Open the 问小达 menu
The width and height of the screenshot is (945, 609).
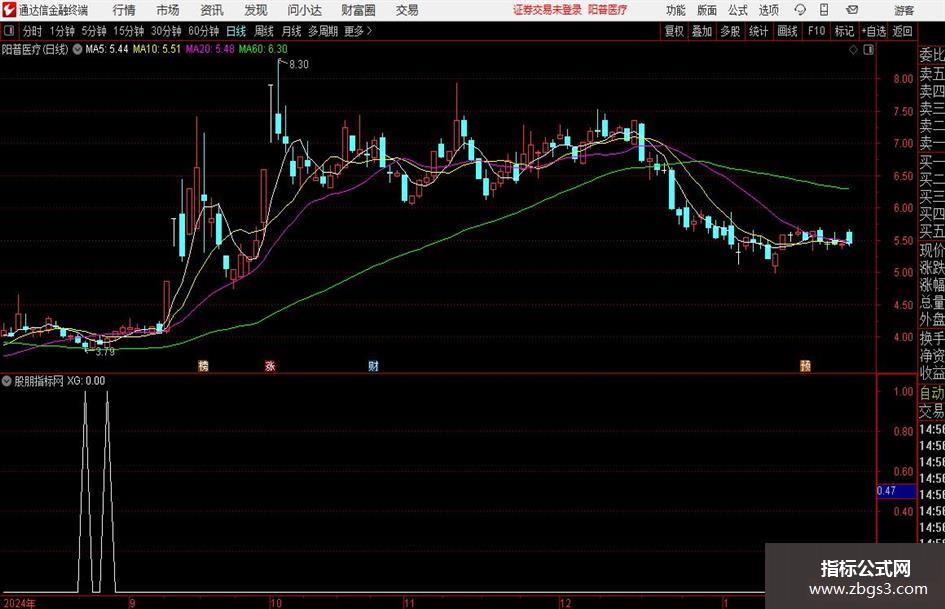pos(304,10)
